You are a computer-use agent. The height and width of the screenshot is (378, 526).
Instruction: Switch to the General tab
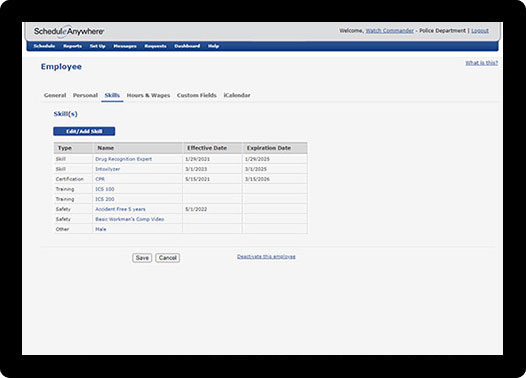(x=55, y=95)
